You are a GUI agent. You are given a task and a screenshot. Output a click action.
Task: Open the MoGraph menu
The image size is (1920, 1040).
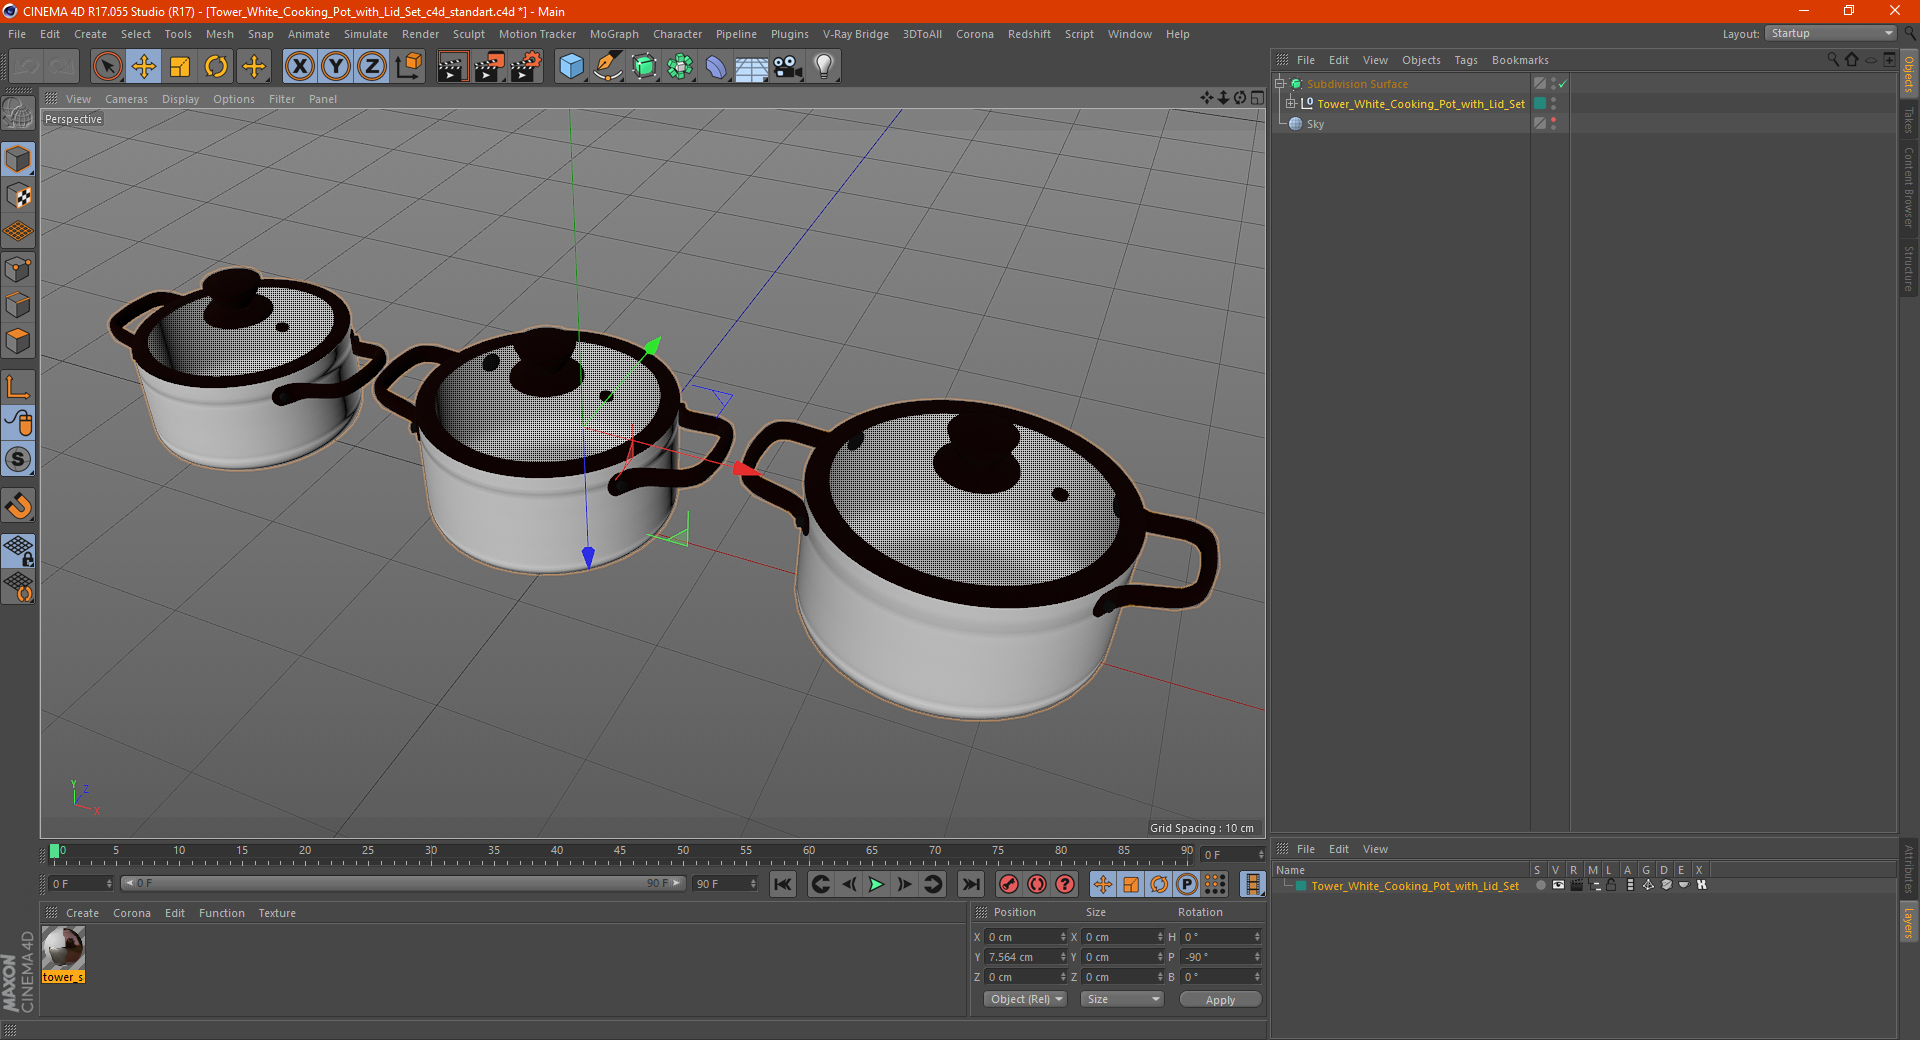click(614, 34)
